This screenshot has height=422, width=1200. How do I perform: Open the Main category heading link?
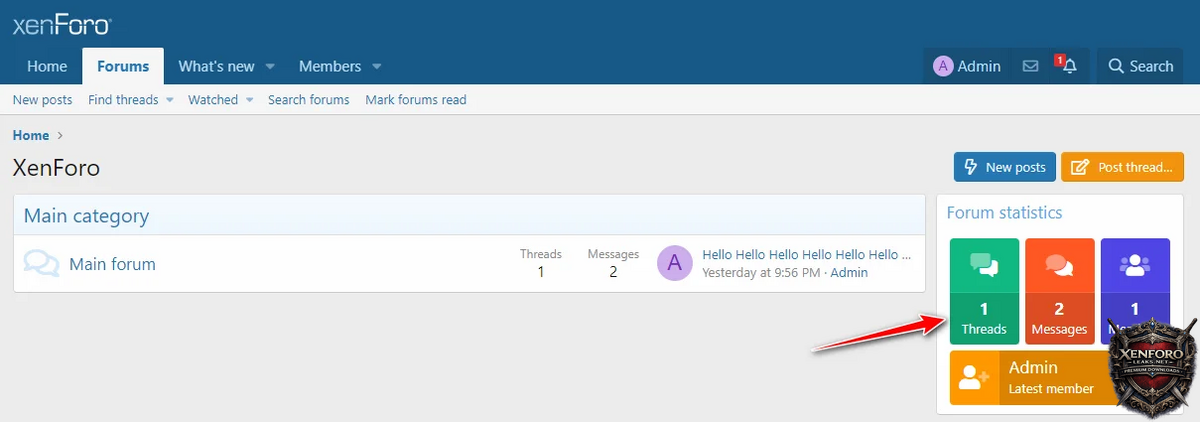(86, 215)
